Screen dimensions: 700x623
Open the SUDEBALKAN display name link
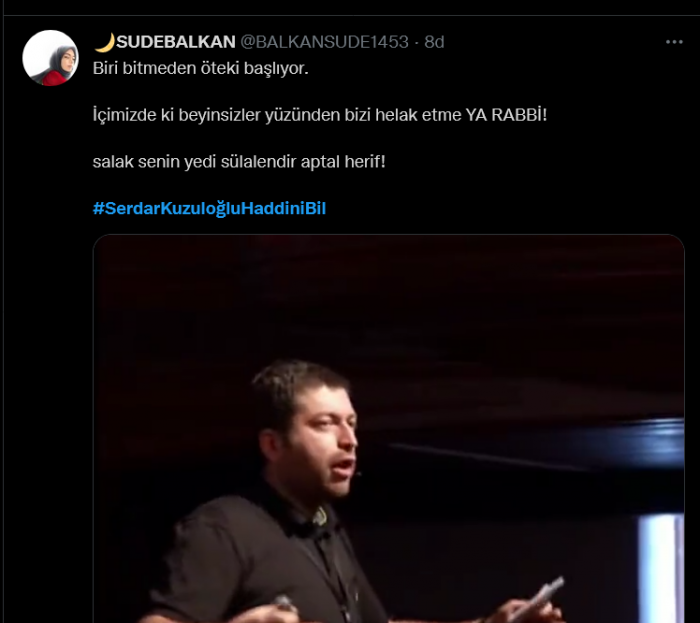tap(175, 42)
